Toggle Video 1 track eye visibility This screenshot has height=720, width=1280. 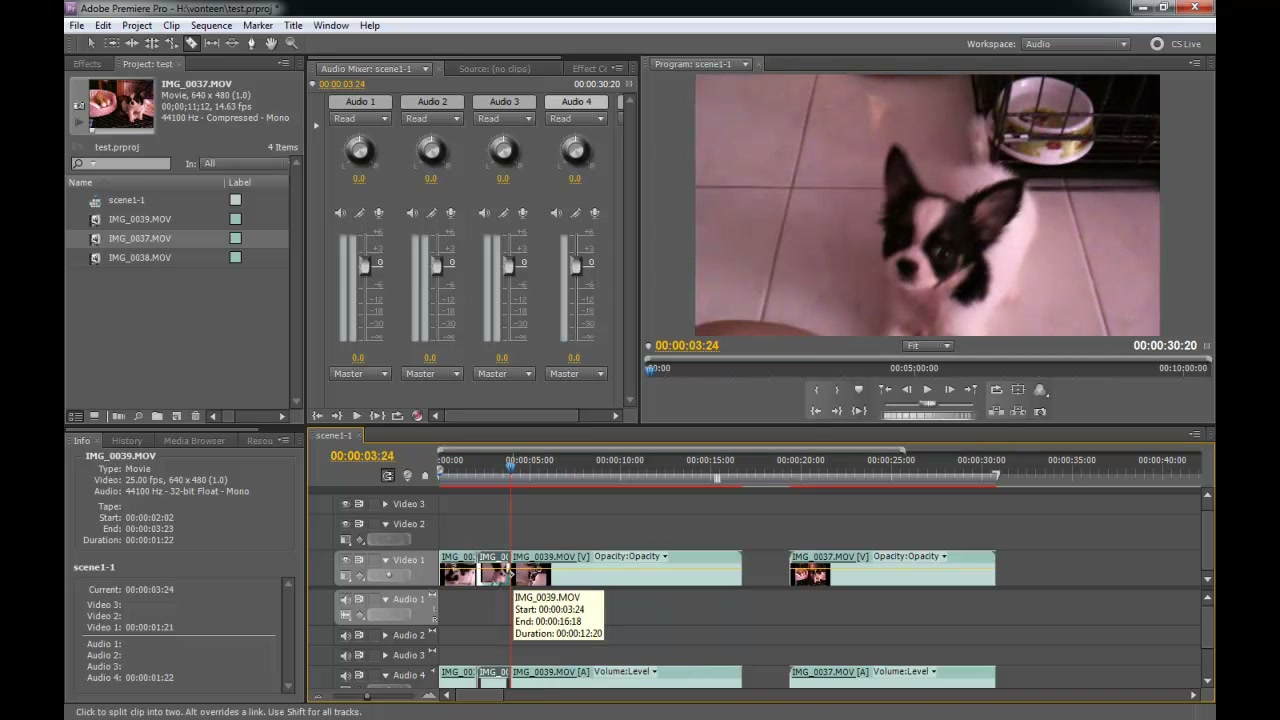[345, 560]
